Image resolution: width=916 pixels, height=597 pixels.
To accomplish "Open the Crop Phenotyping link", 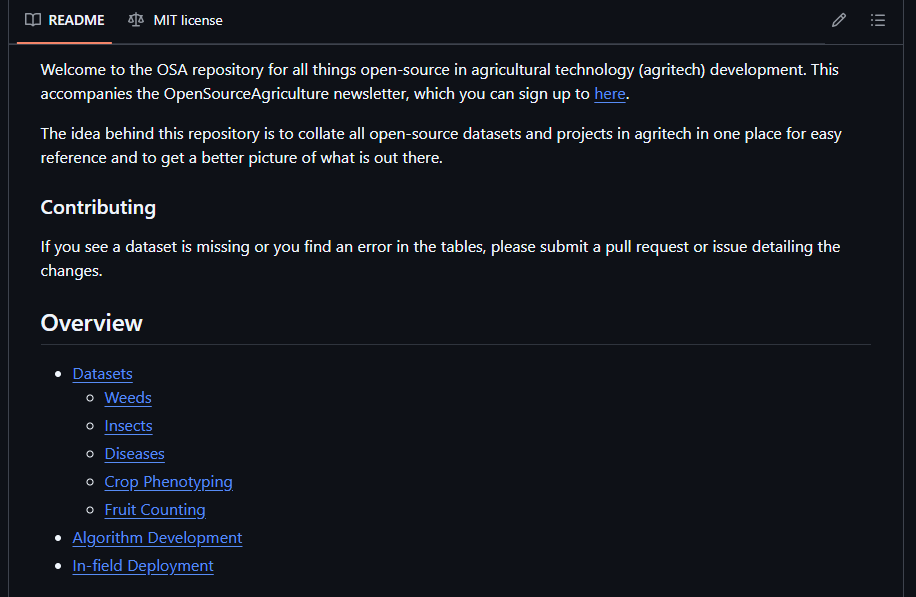I will tap(168, 482).
